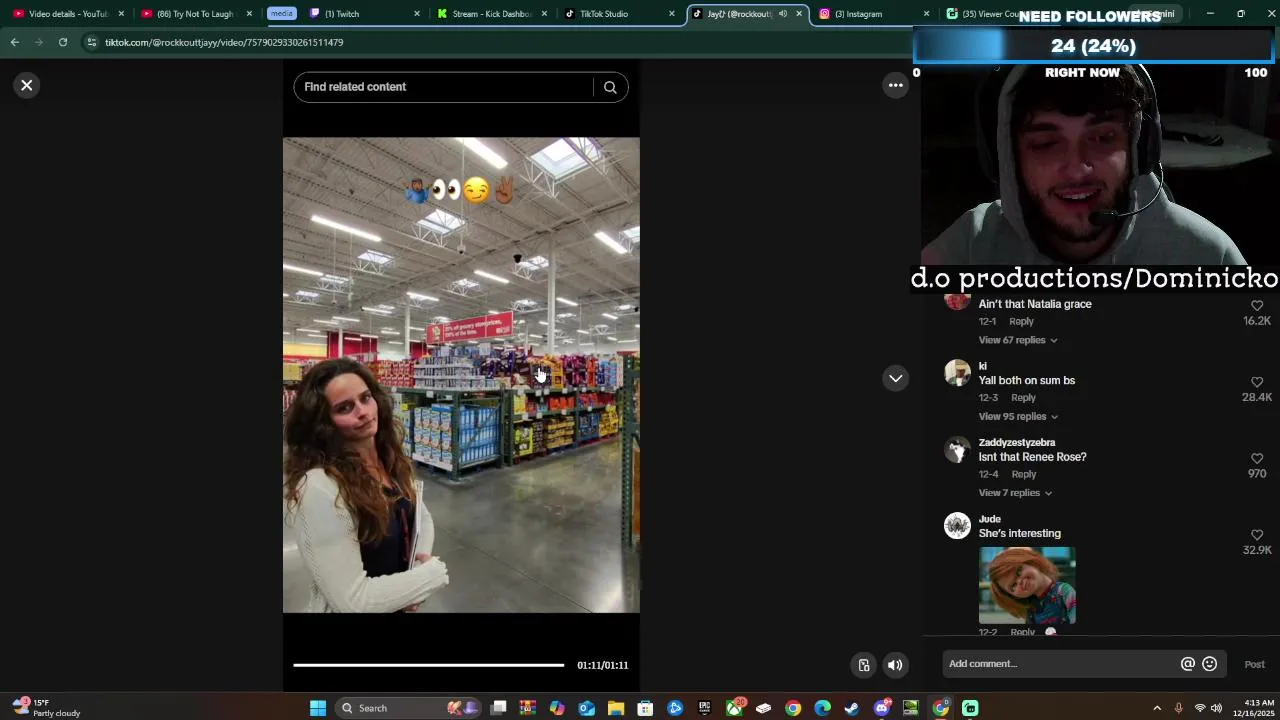This screenshot has height=720, width=1280.
Task: Open Xbox app from the taskbar
Action: 734,708
